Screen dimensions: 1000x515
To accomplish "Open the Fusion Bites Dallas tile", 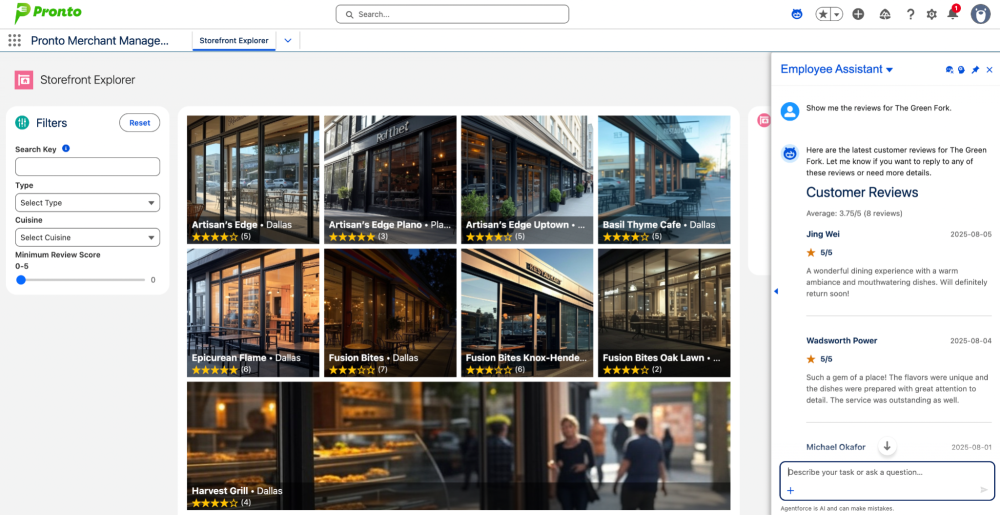I will tap(390, 313).
